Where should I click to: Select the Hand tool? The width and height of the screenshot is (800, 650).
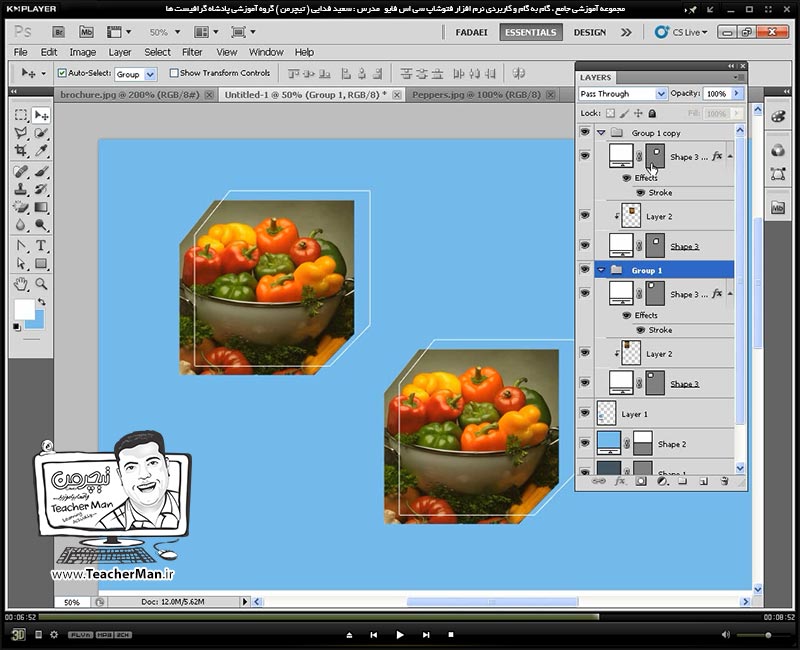21,284
